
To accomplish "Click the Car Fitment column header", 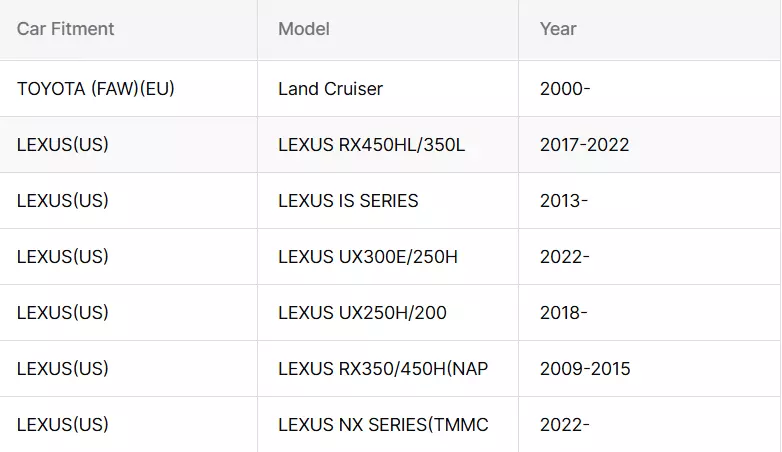I will tap(65, 29).
